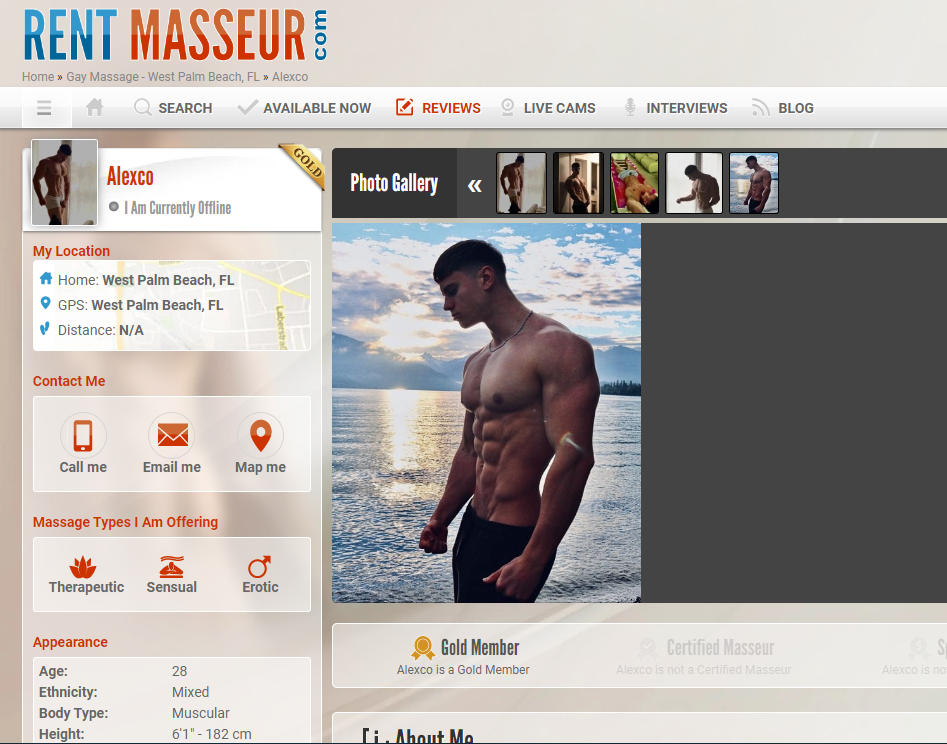The height and width of the screenshot is (744, 947).
Task: Click the Search magnifier icon
Action: [x=143, y=107]
